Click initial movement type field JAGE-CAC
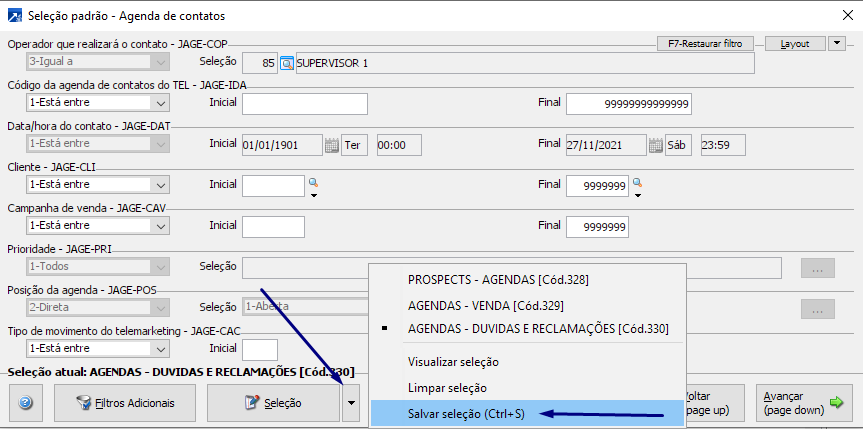Screen dimensions: 863x429 260,350
